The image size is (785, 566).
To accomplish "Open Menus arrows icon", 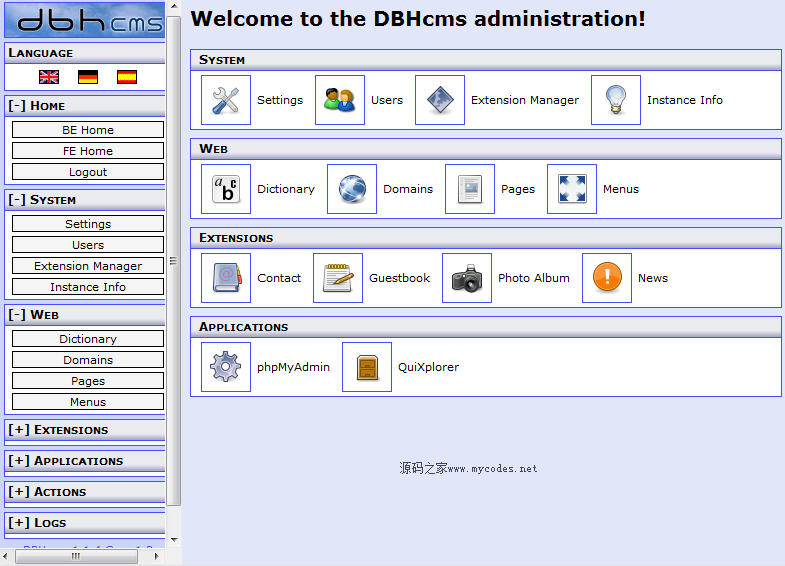I will [572, 189].
